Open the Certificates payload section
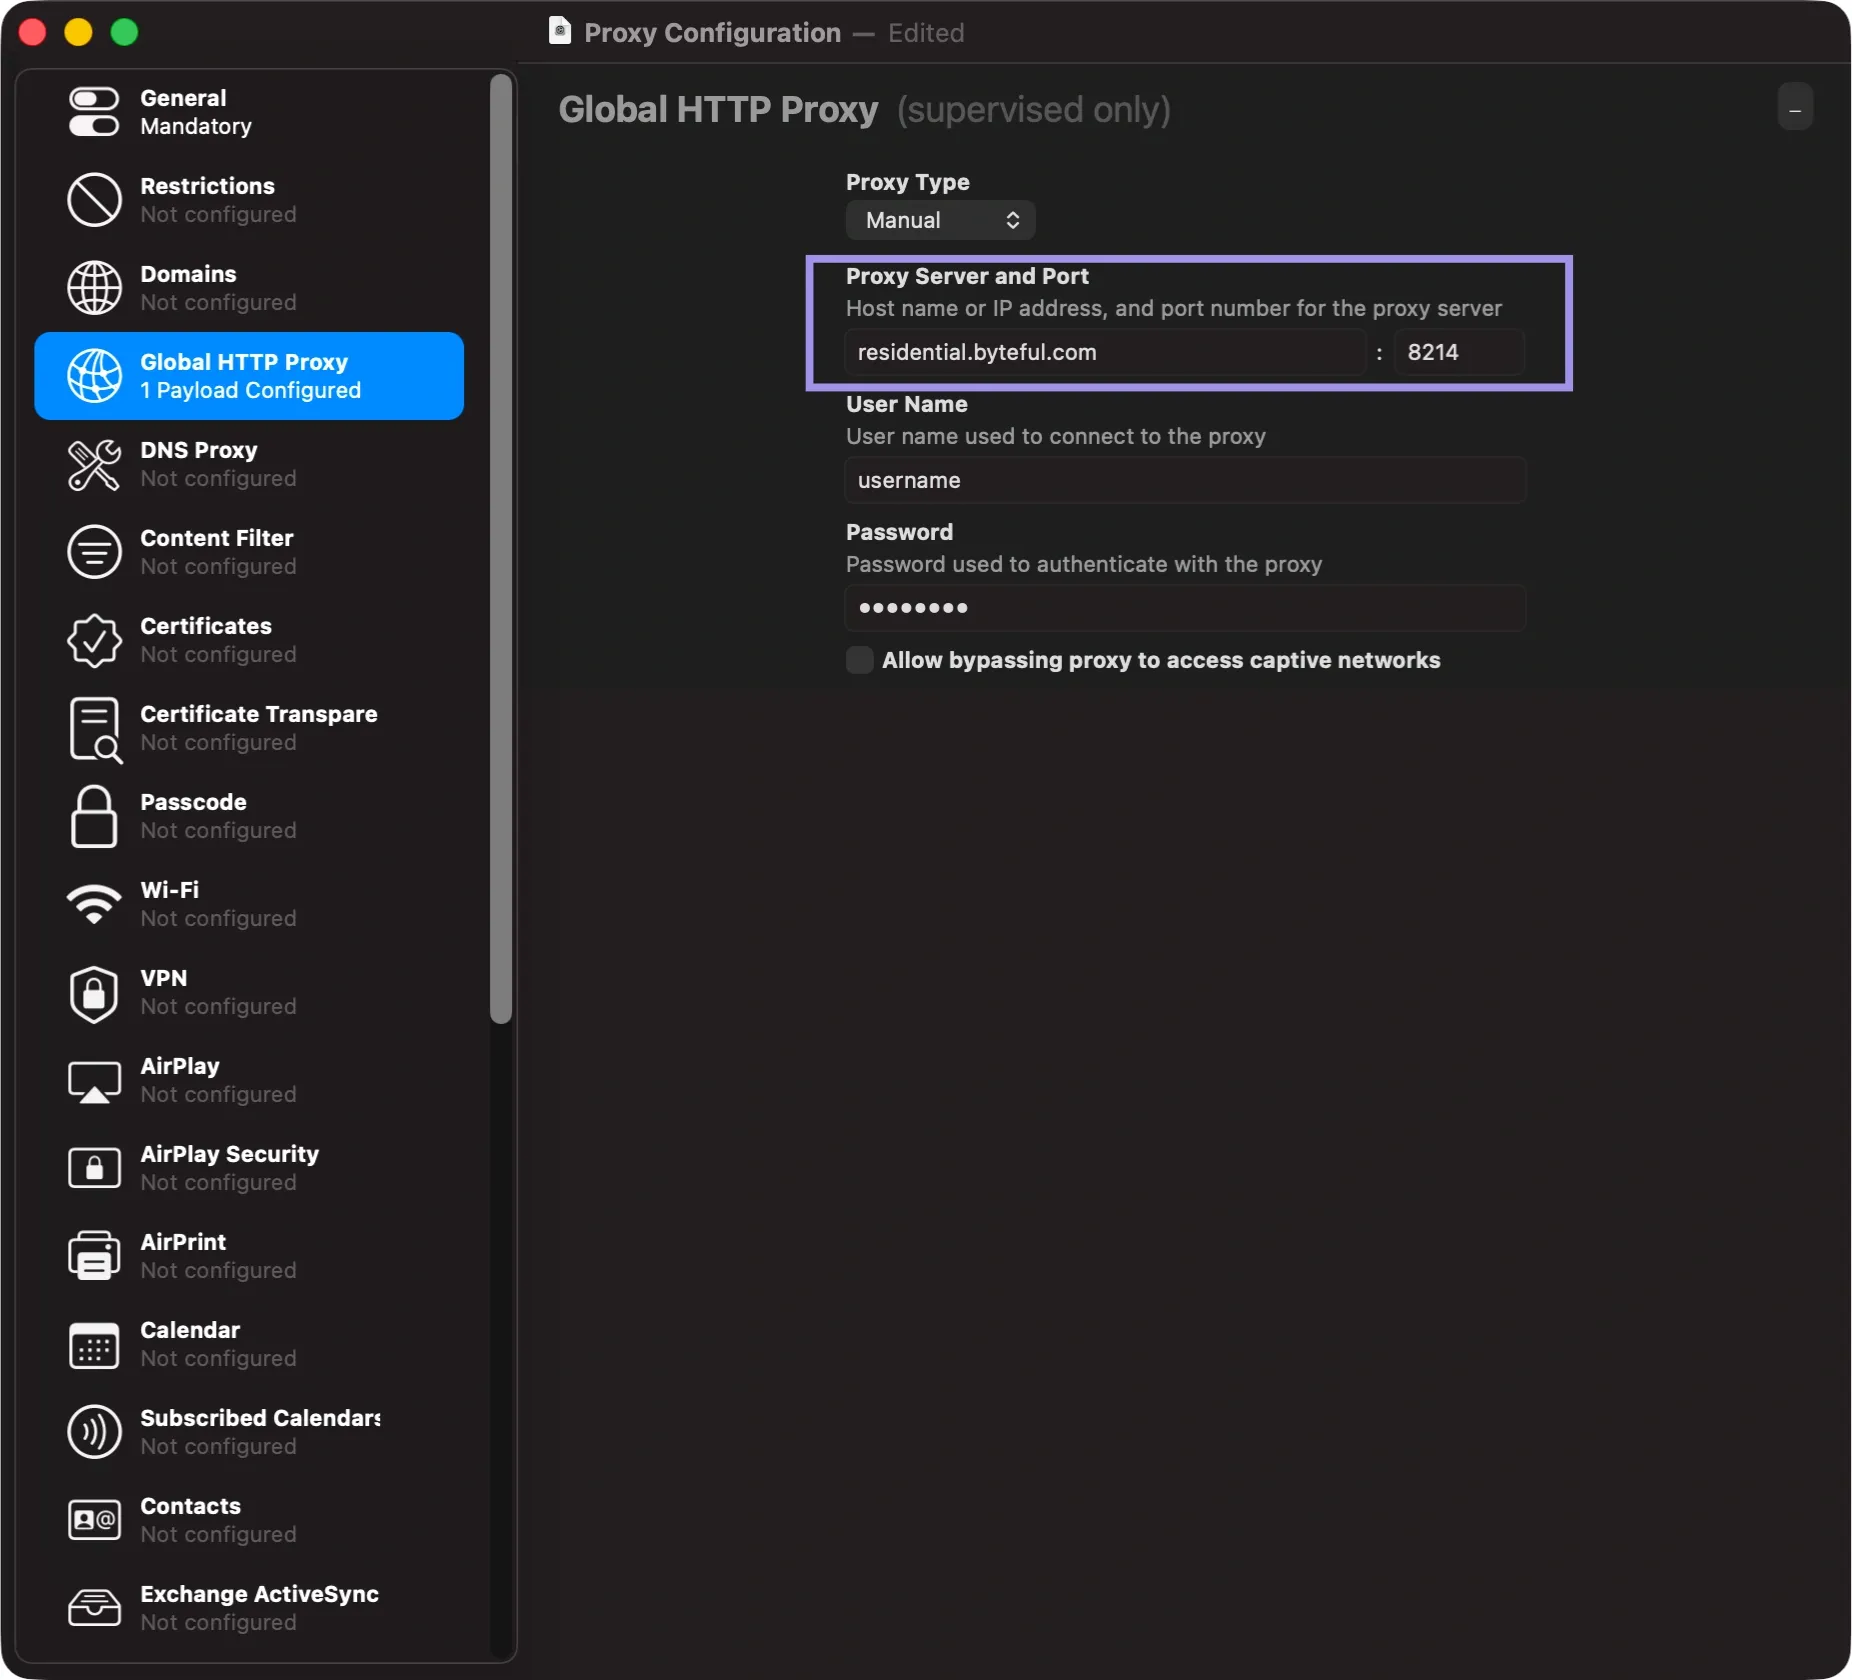1852x1680 pixels. (249, 640)
